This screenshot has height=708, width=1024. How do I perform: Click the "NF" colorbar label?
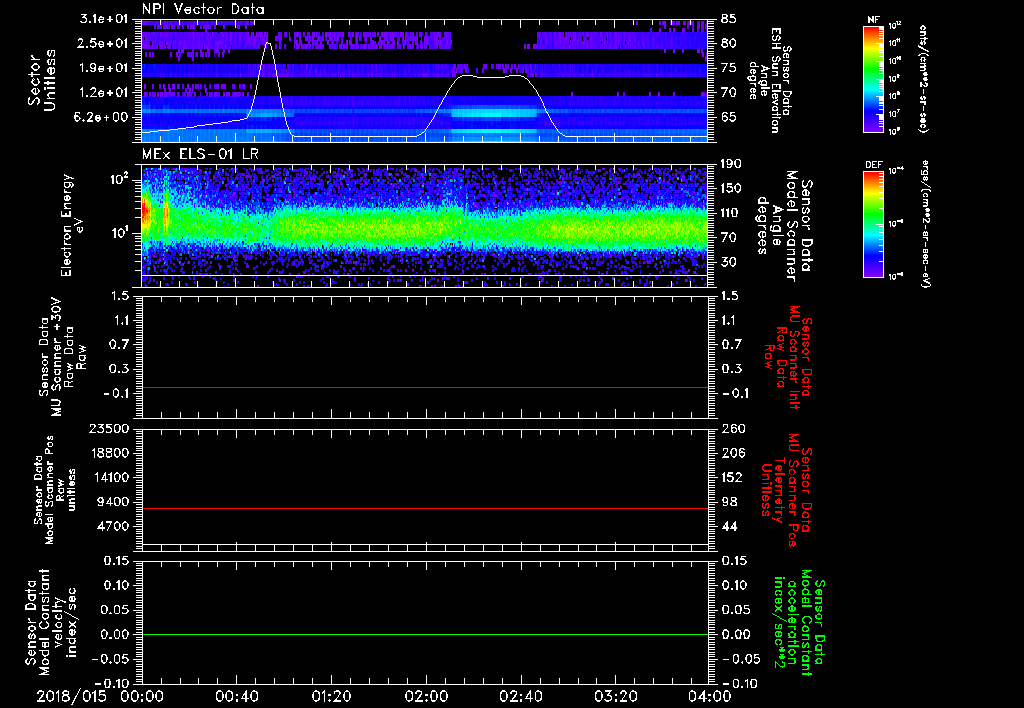click(x=873, y=20)
